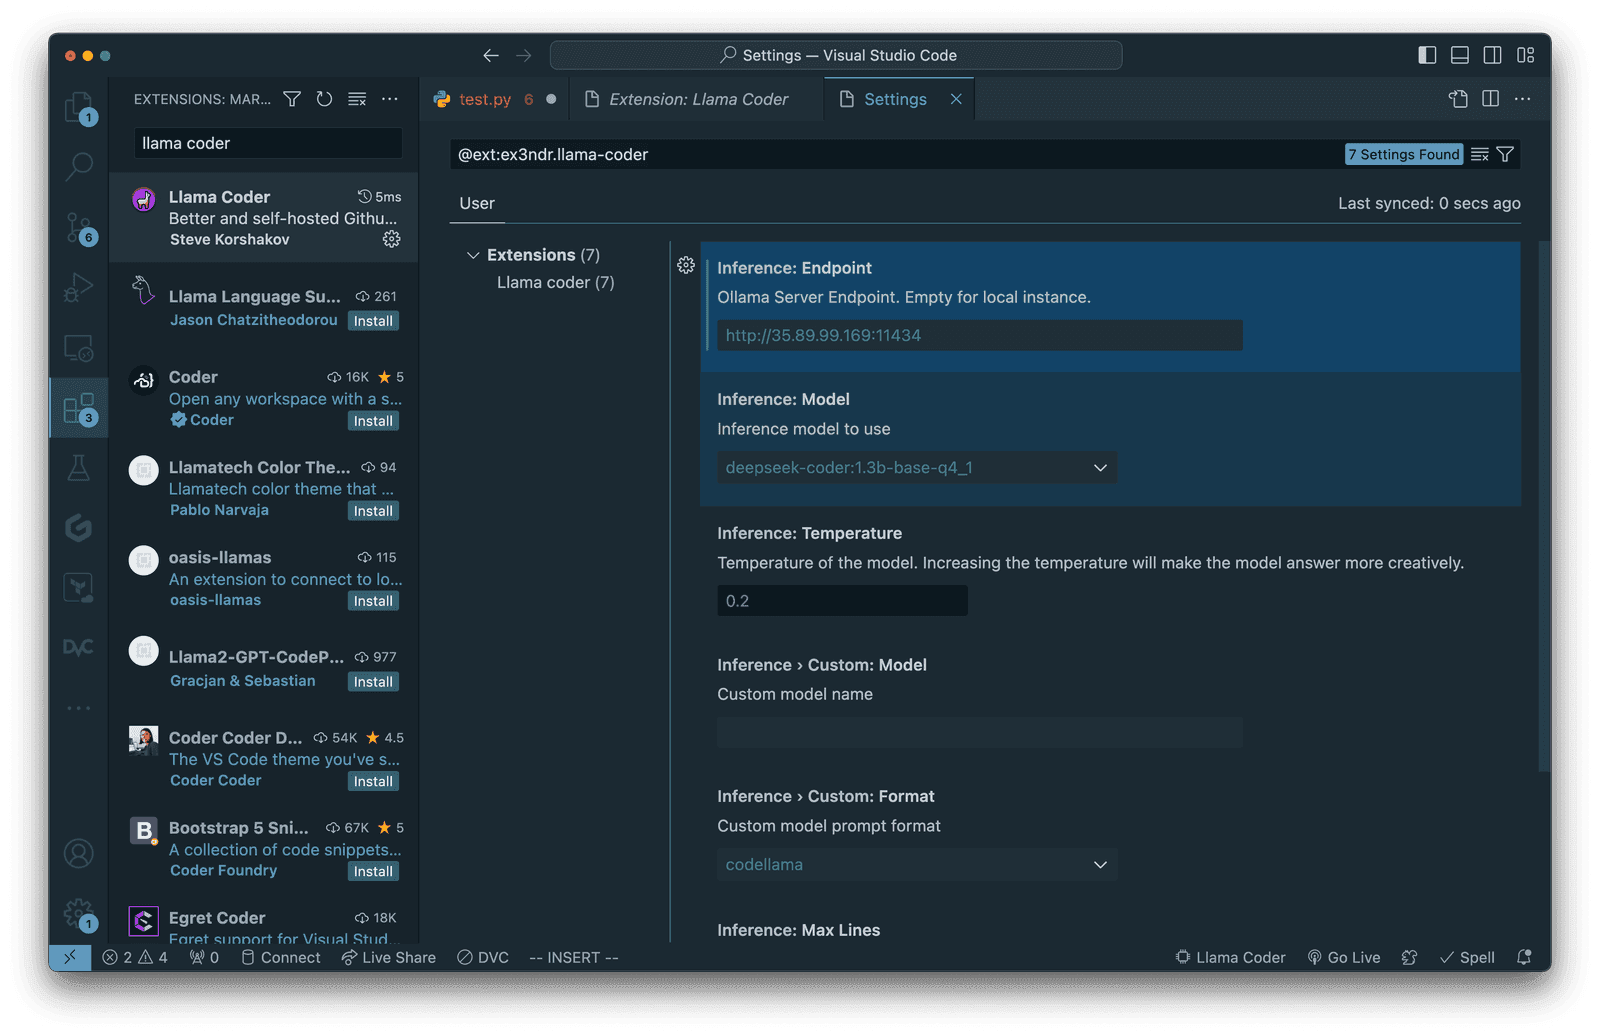Click the Custom Model name field
The width and height of the screenshot is (1600, 1036).
980,732
